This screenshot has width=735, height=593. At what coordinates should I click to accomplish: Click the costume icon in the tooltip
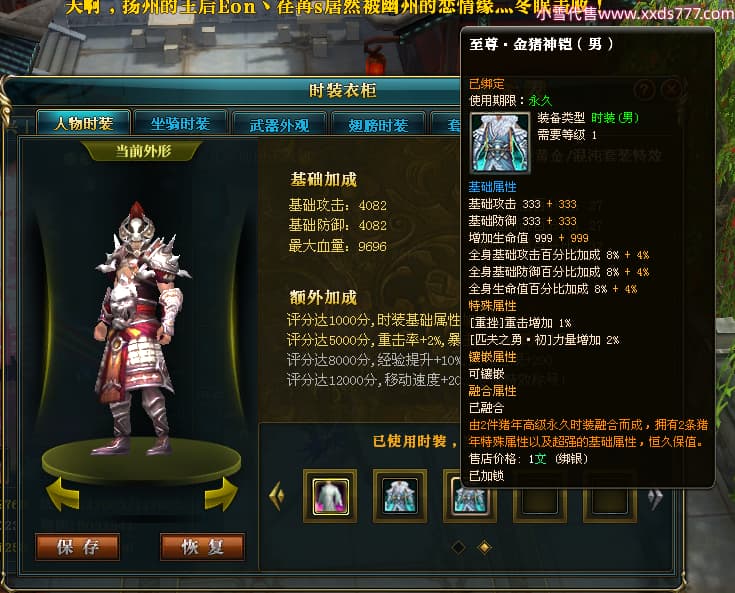tap(500, 143)
